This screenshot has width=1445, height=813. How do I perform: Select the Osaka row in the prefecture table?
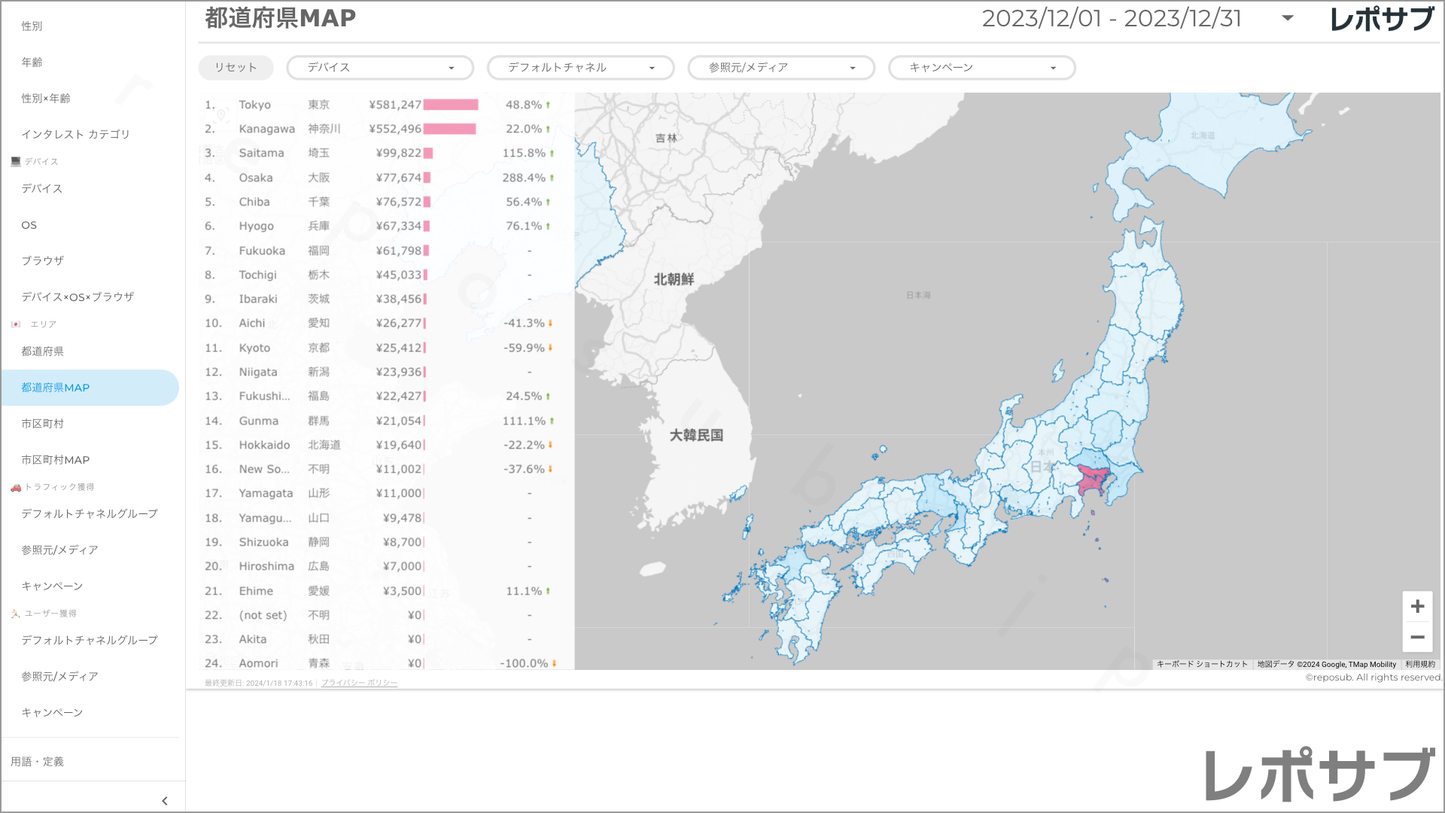(x=256, y=178)
